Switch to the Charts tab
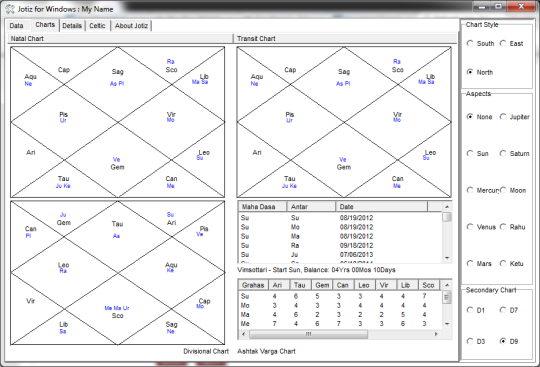The height and width of the screenshot is (367, 540). pos(45,25)
